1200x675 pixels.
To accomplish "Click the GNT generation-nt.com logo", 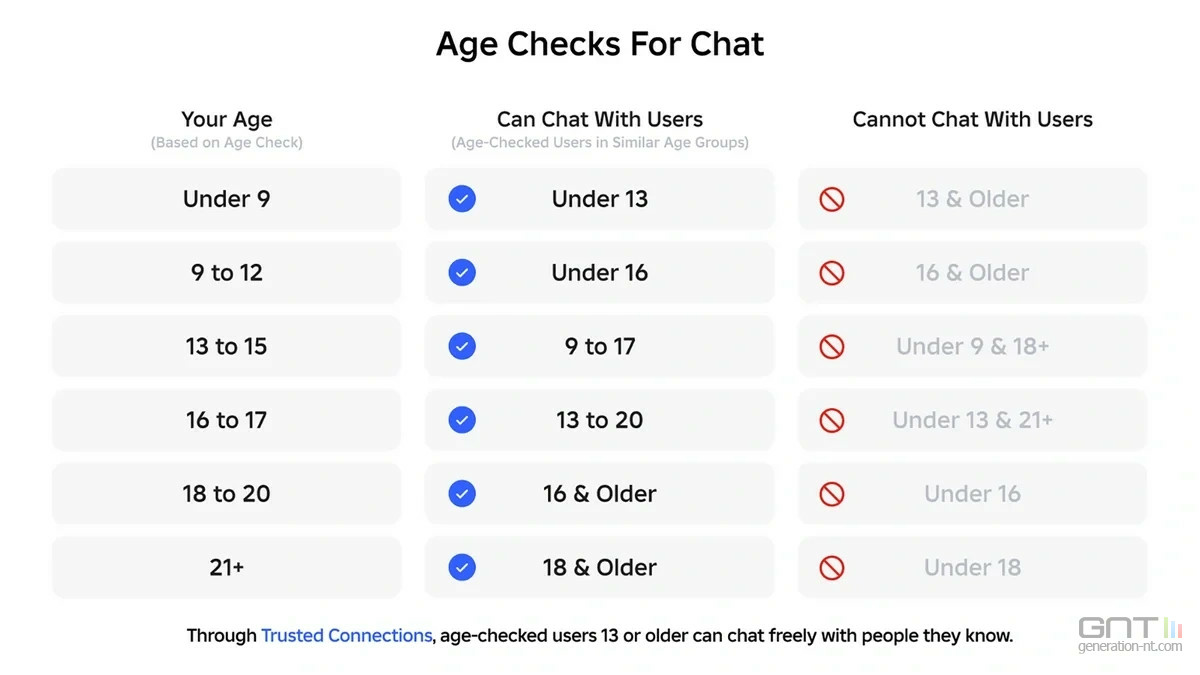I will 1130,634.
